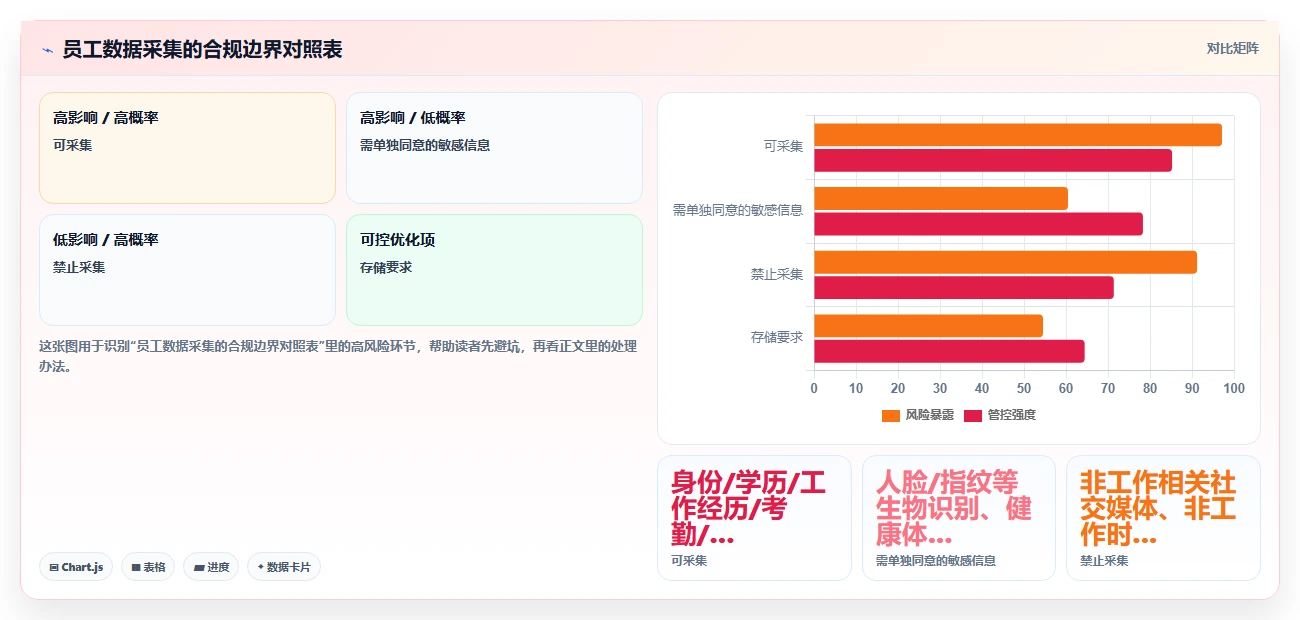Click the title 员工数据采集的合规边界对照表
Image resolution: width=1300 pixels, height=620 pixels.
pos(202,49)
